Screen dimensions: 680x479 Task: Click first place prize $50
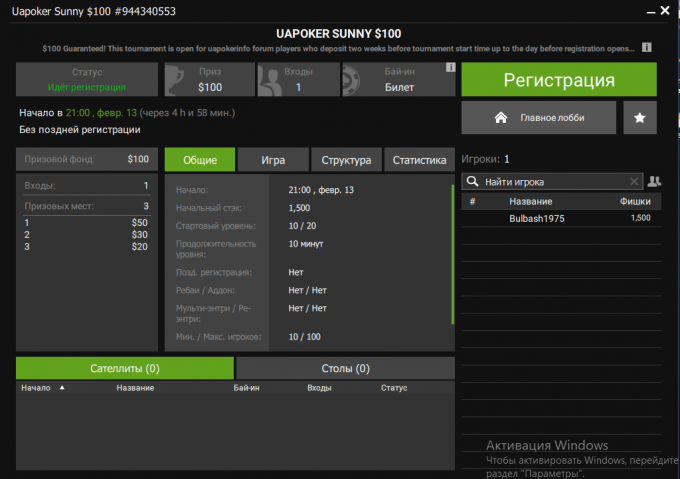pos(139,223)
